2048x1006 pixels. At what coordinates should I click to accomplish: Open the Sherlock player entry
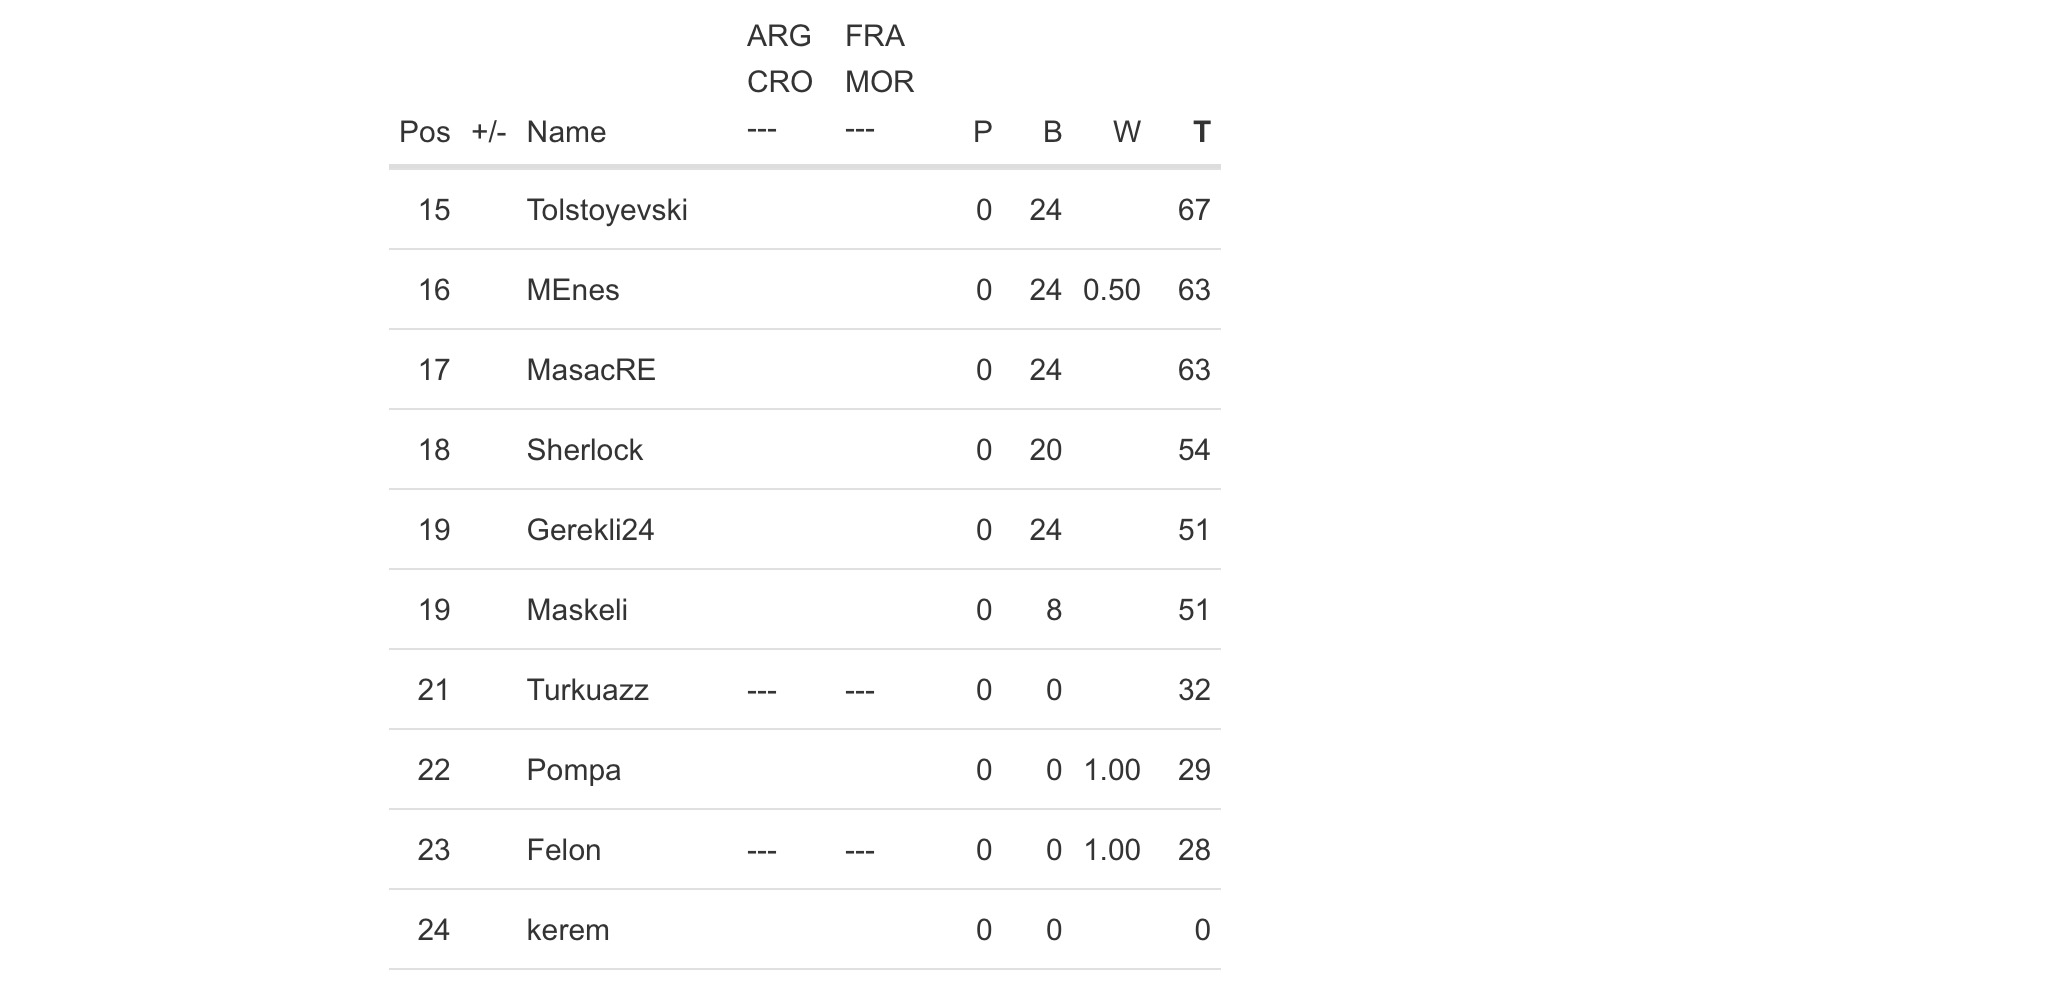click(584, 450)
